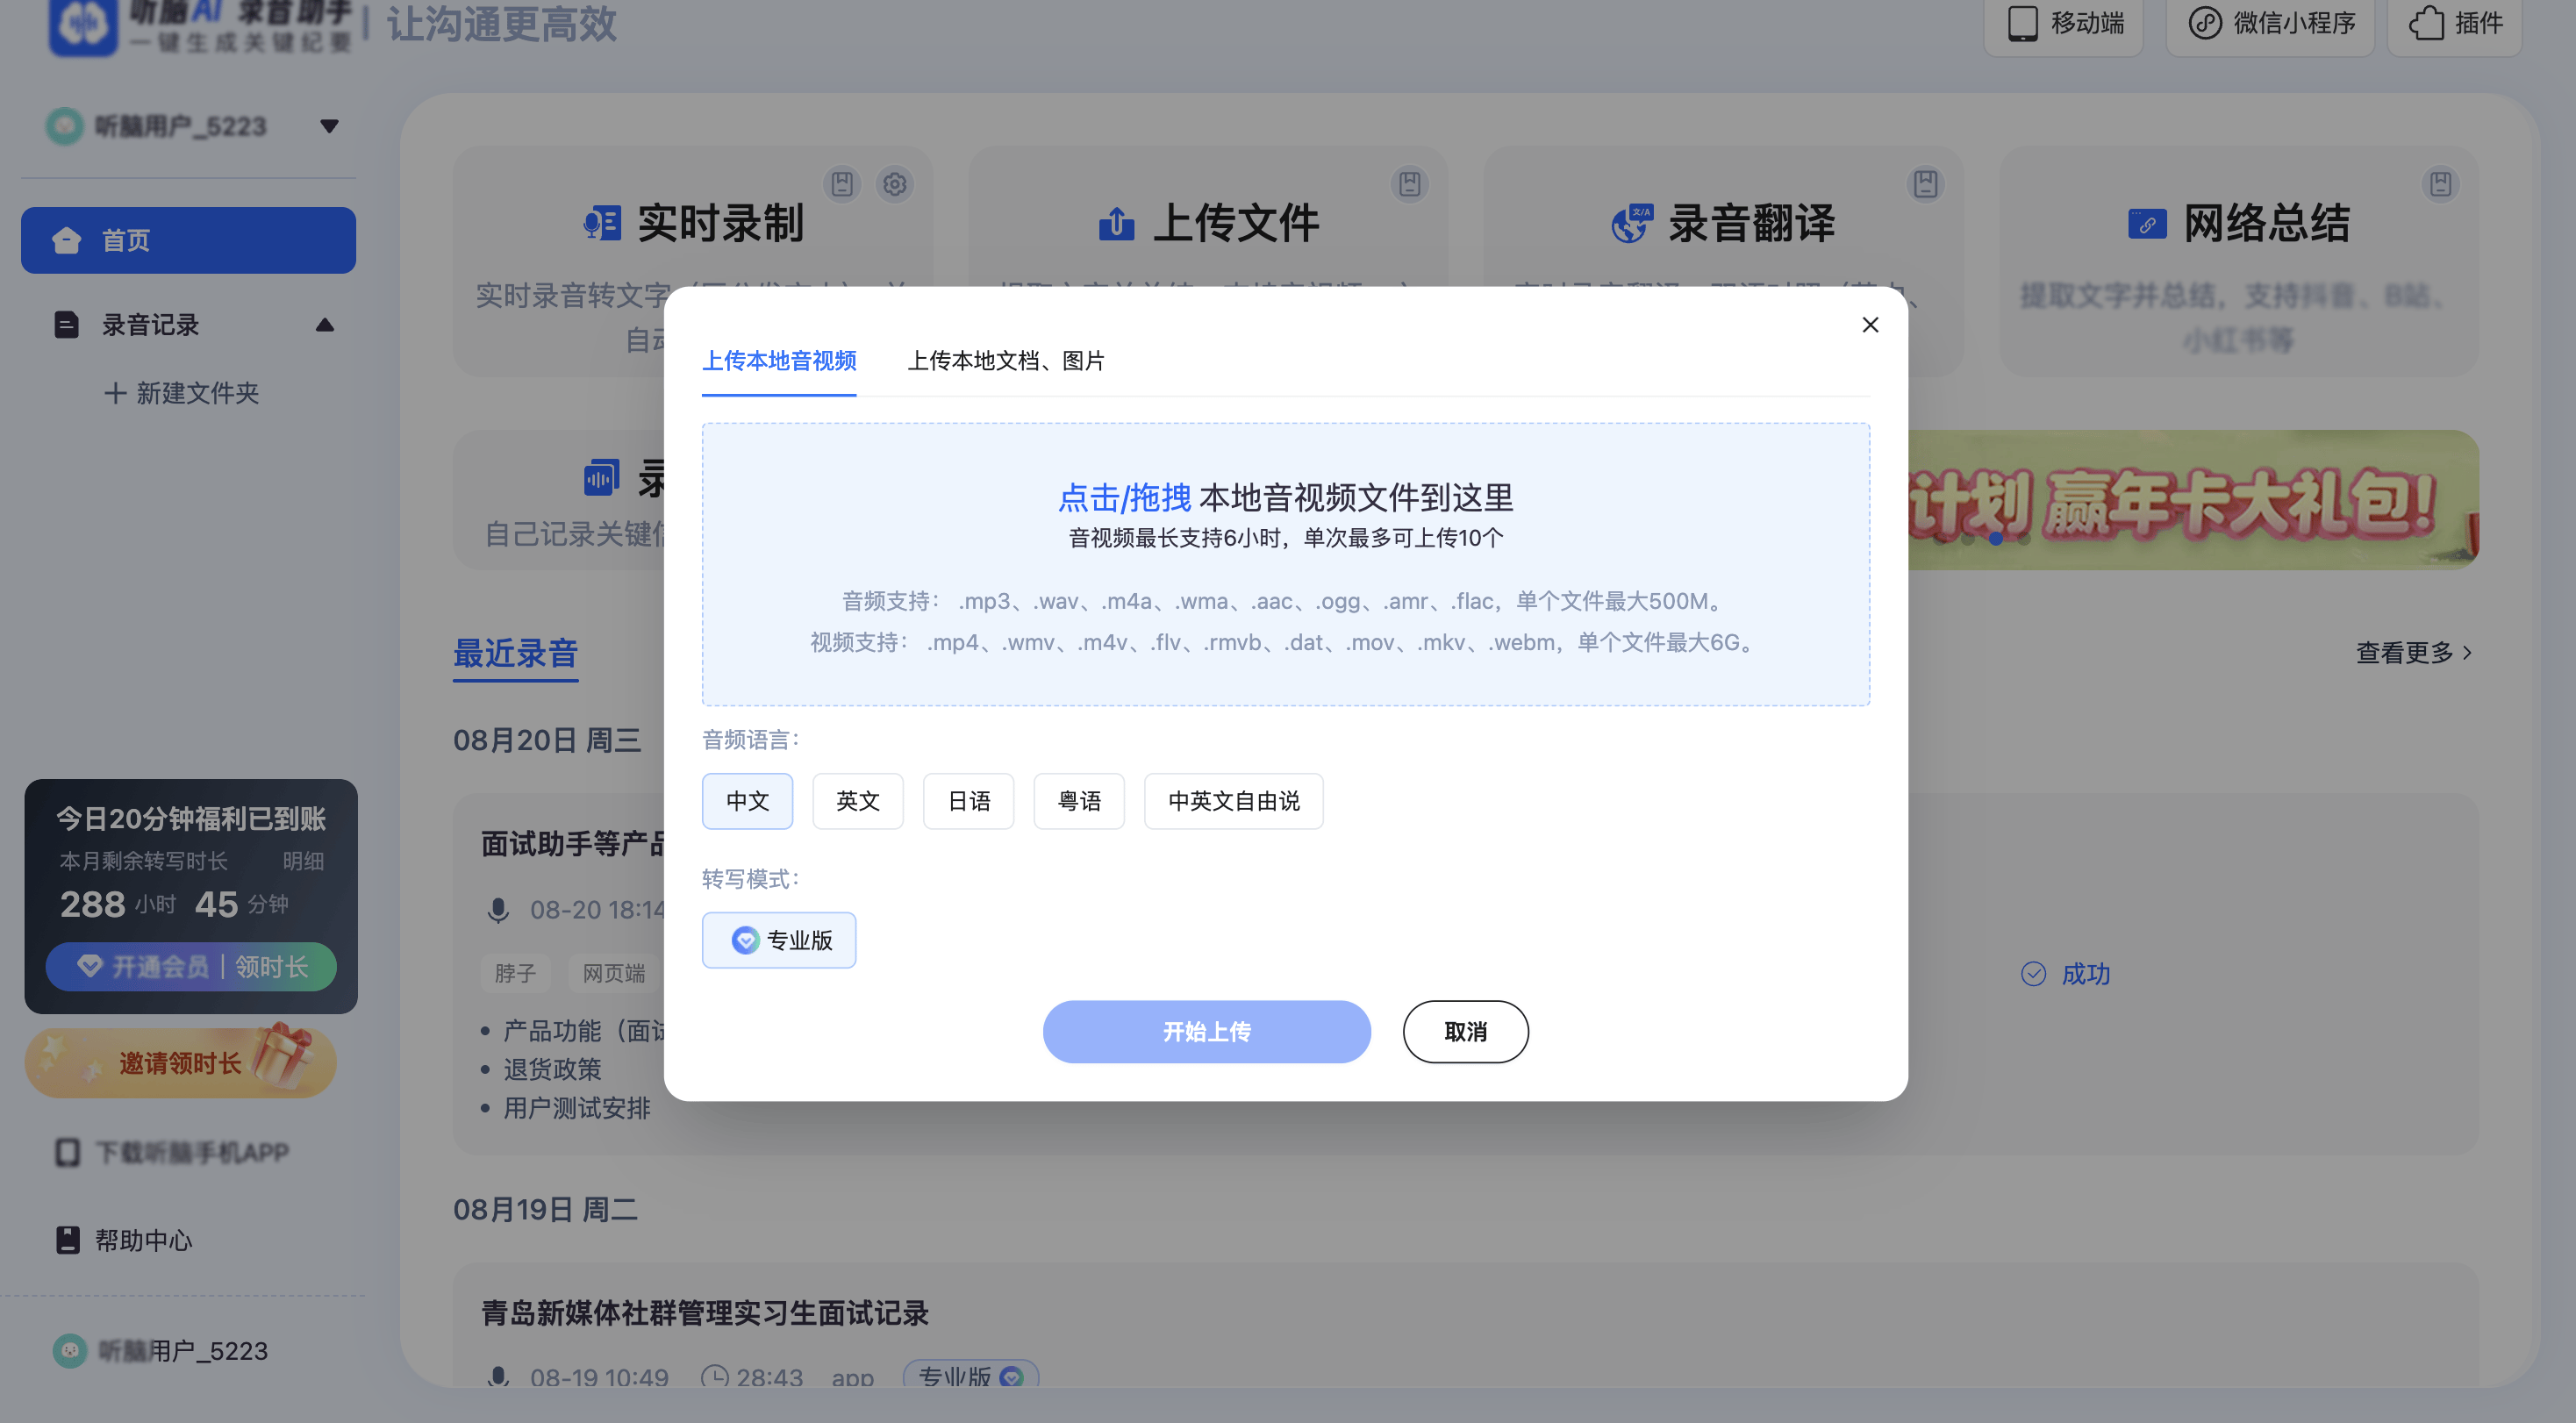
Task: Close the upload dialog with X icon
Action: pos(1869,325)
